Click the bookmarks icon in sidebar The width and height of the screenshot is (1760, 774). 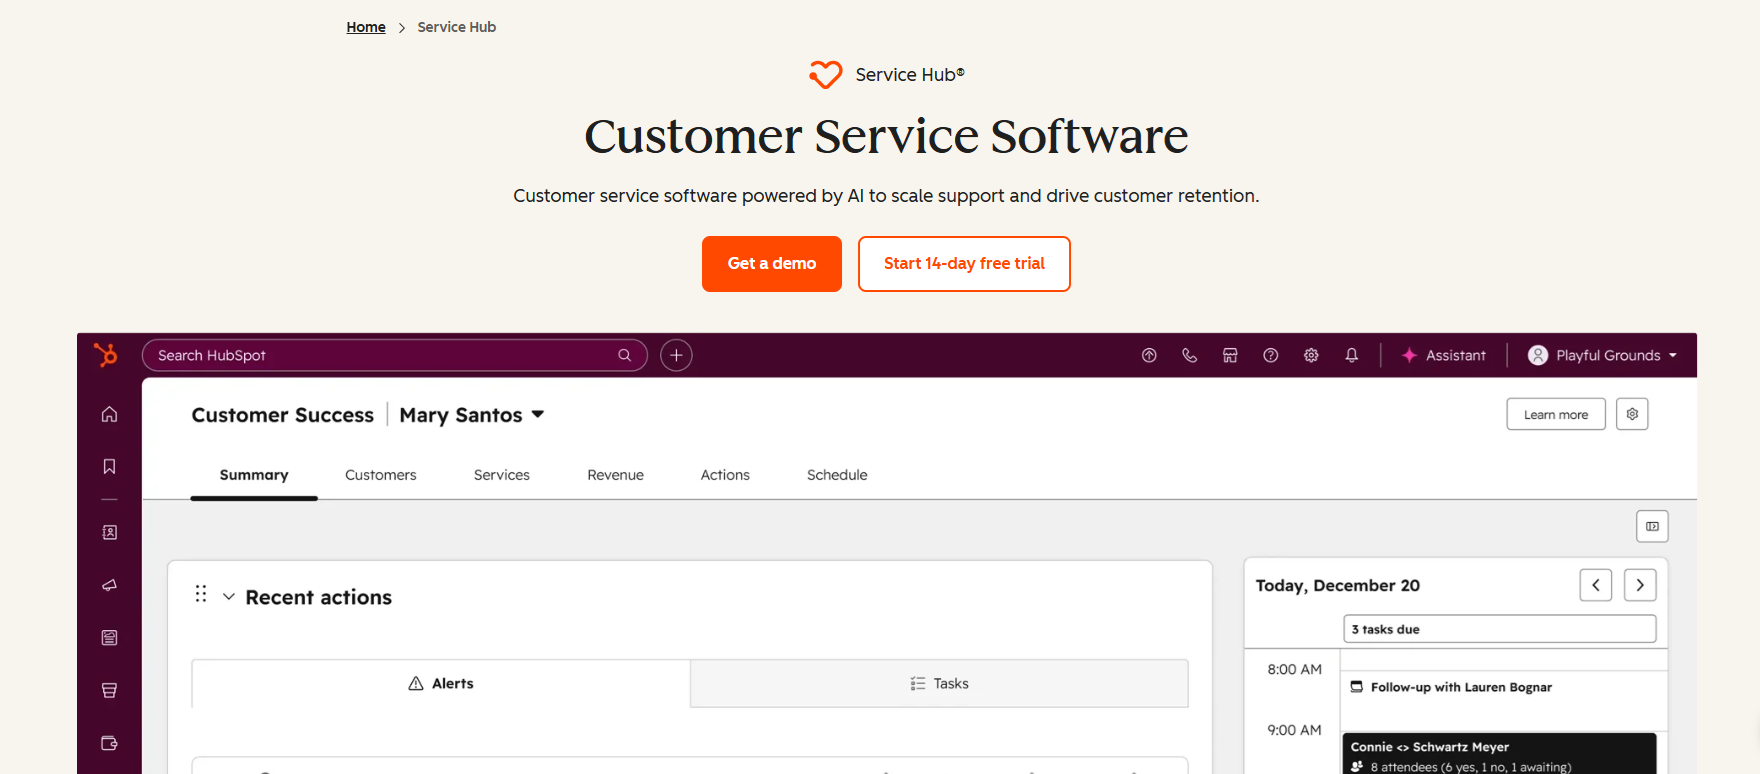(109, 466)
